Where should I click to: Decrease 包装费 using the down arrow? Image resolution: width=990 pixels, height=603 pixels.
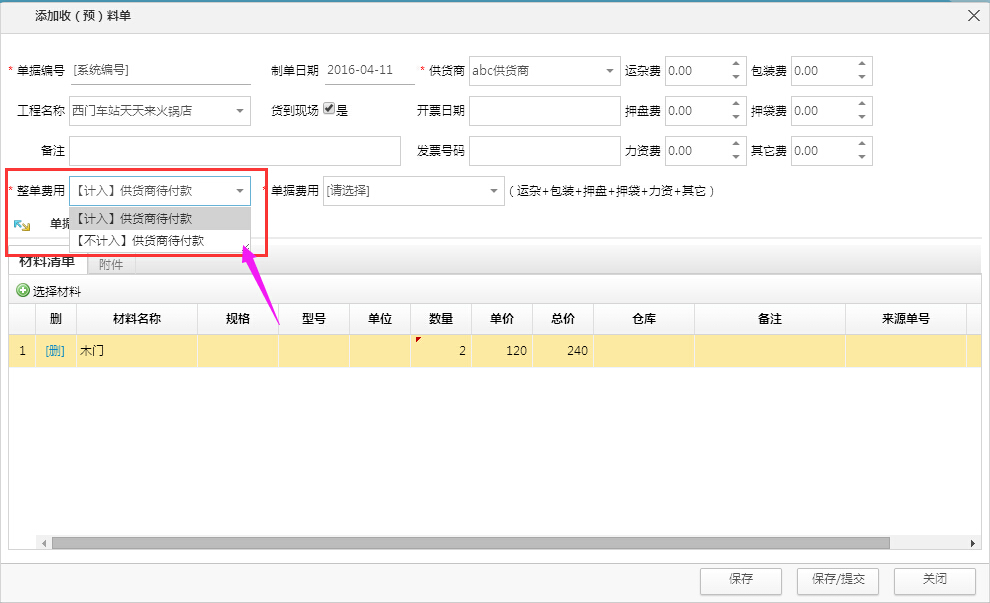click(x=862, y=77)
